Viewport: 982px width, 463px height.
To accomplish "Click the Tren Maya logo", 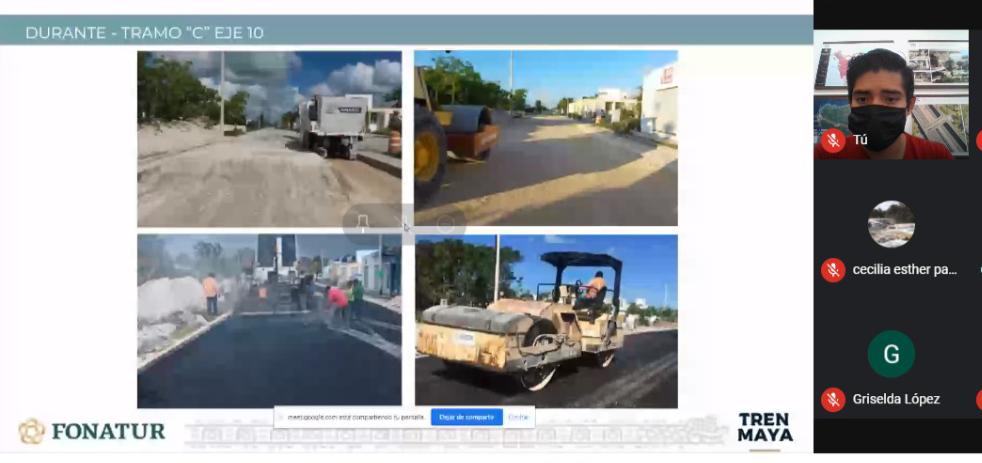I will (x=765, y=427).
